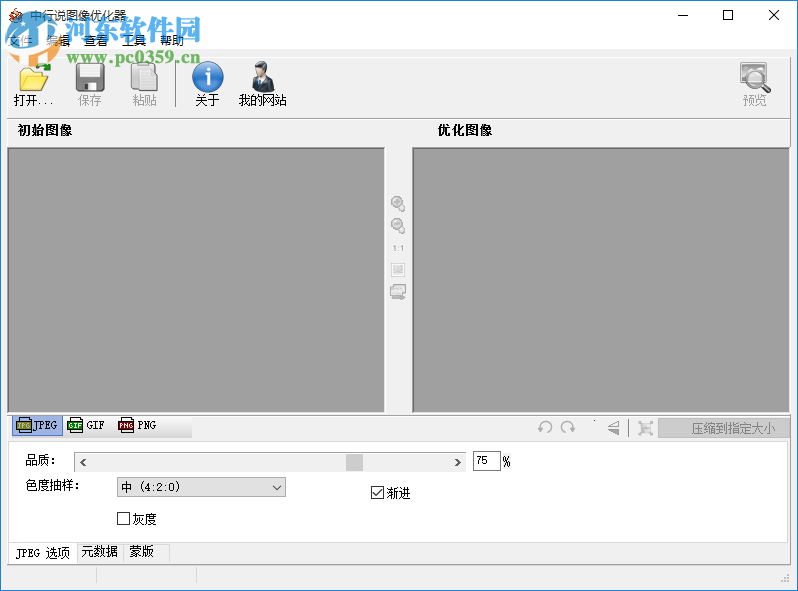Select the GIF format tab
Viewport: 798px width, 591px height.
point(86,426)
